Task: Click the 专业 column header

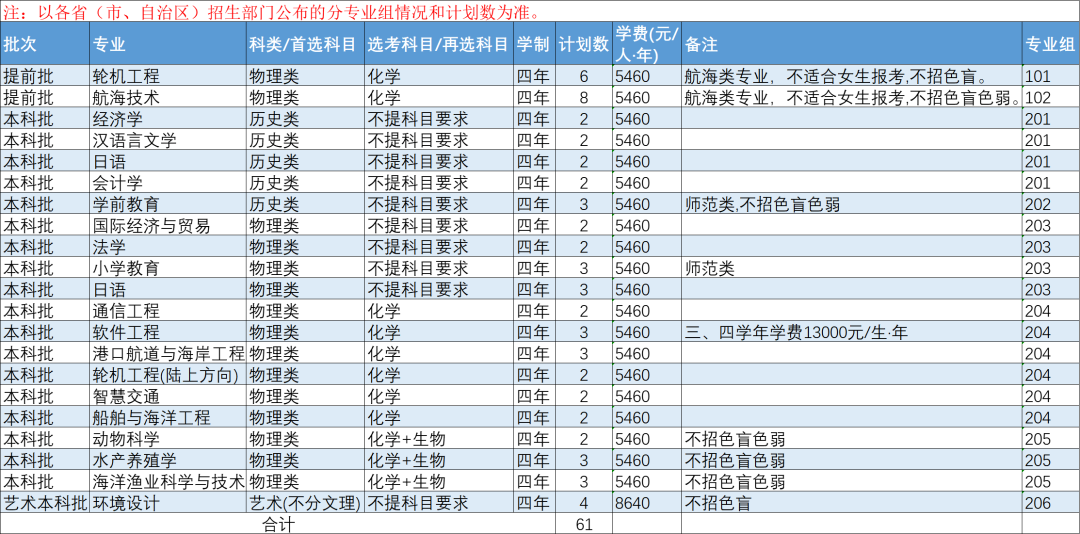Action: [168, 43]
